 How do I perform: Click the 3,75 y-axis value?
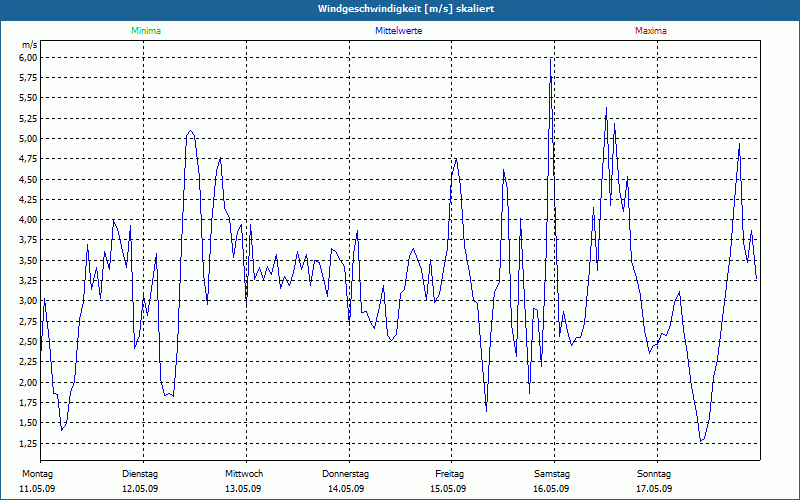[28, 240]
